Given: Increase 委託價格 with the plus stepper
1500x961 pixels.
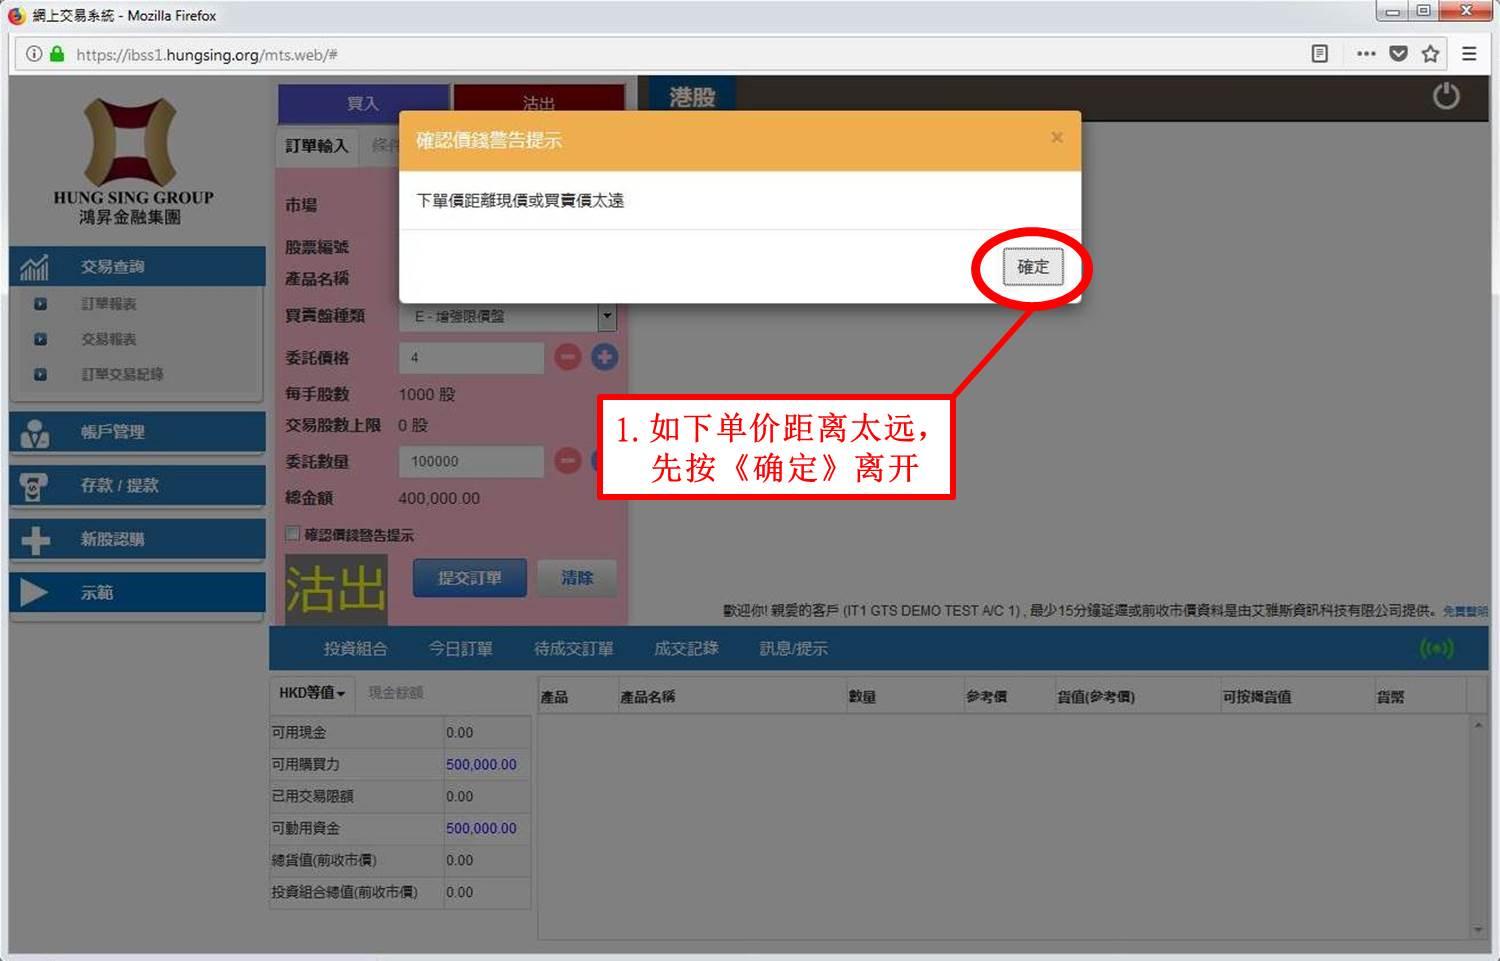Looking at the screenshot, I should tap(604, 357).
